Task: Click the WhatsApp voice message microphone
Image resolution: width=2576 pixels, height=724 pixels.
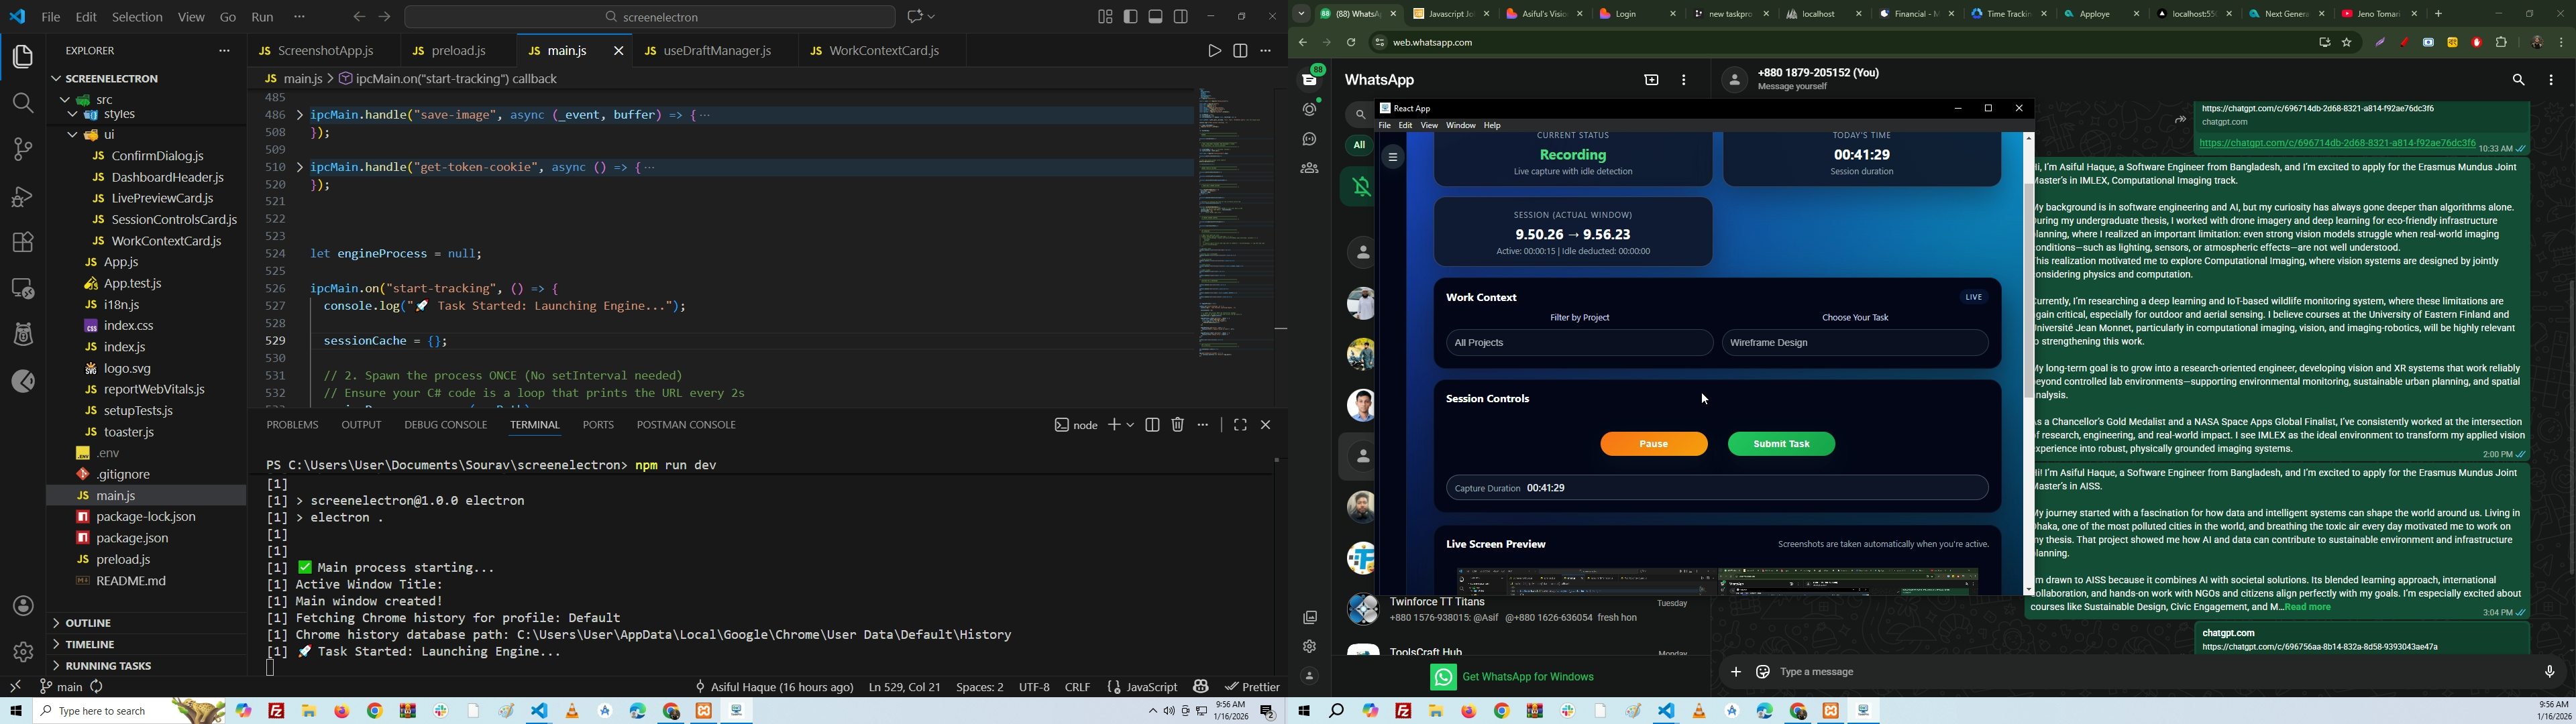Action: (2549, 672)
